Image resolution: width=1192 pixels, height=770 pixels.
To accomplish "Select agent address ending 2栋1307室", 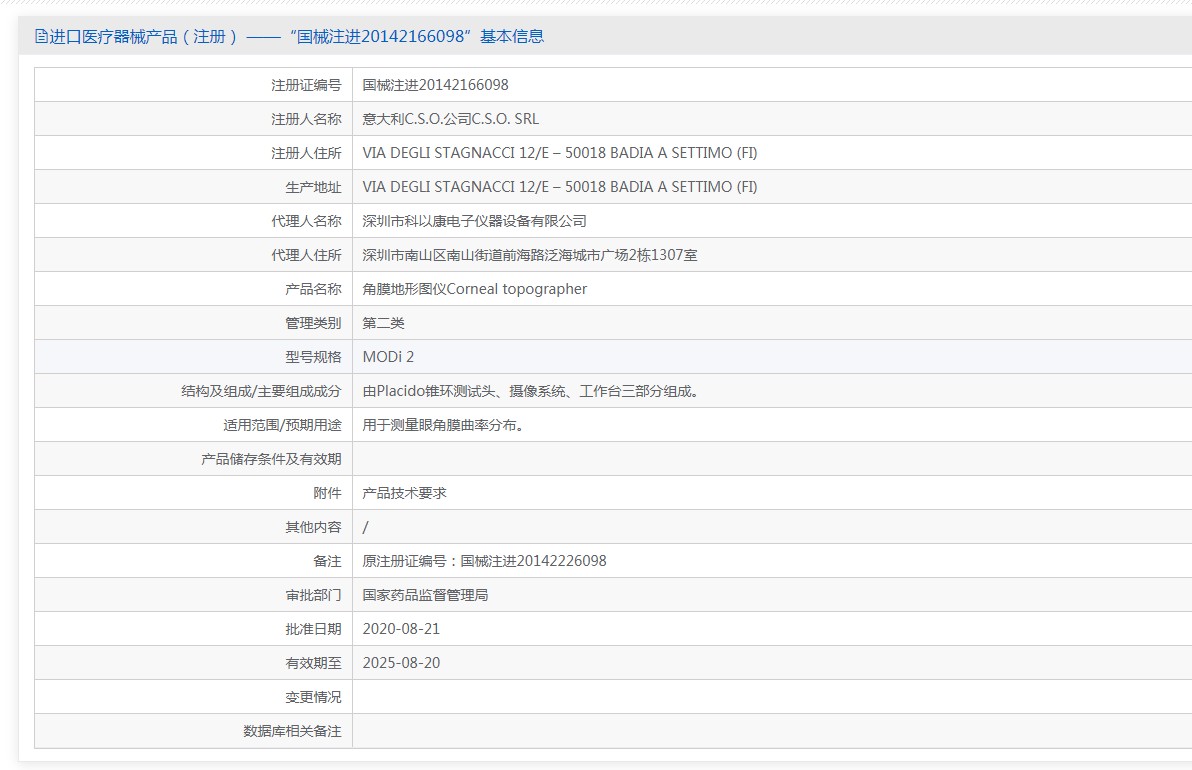I will [530, 255].
